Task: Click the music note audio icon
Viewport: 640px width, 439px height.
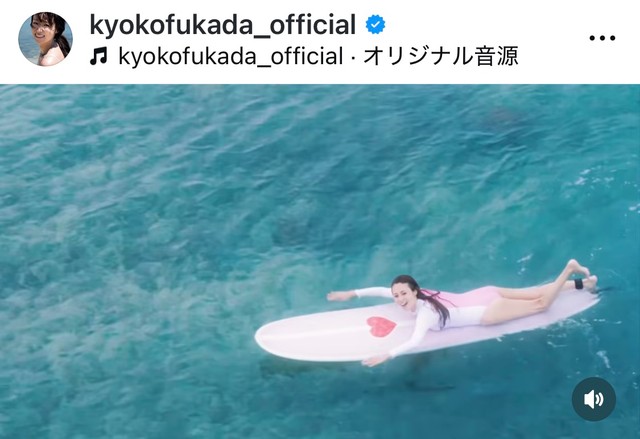Action: [98, 56]
